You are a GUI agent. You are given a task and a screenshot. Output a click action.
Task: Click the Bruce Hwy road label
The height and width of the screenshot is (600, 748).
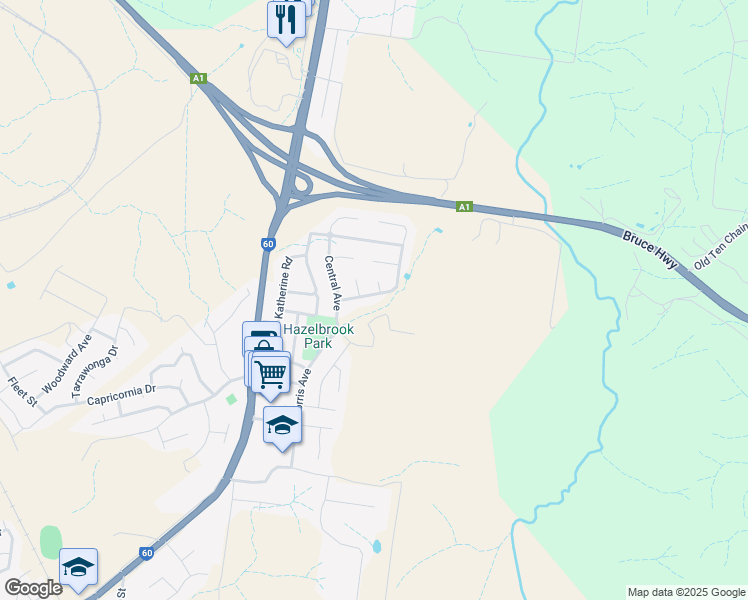(650, 249)
